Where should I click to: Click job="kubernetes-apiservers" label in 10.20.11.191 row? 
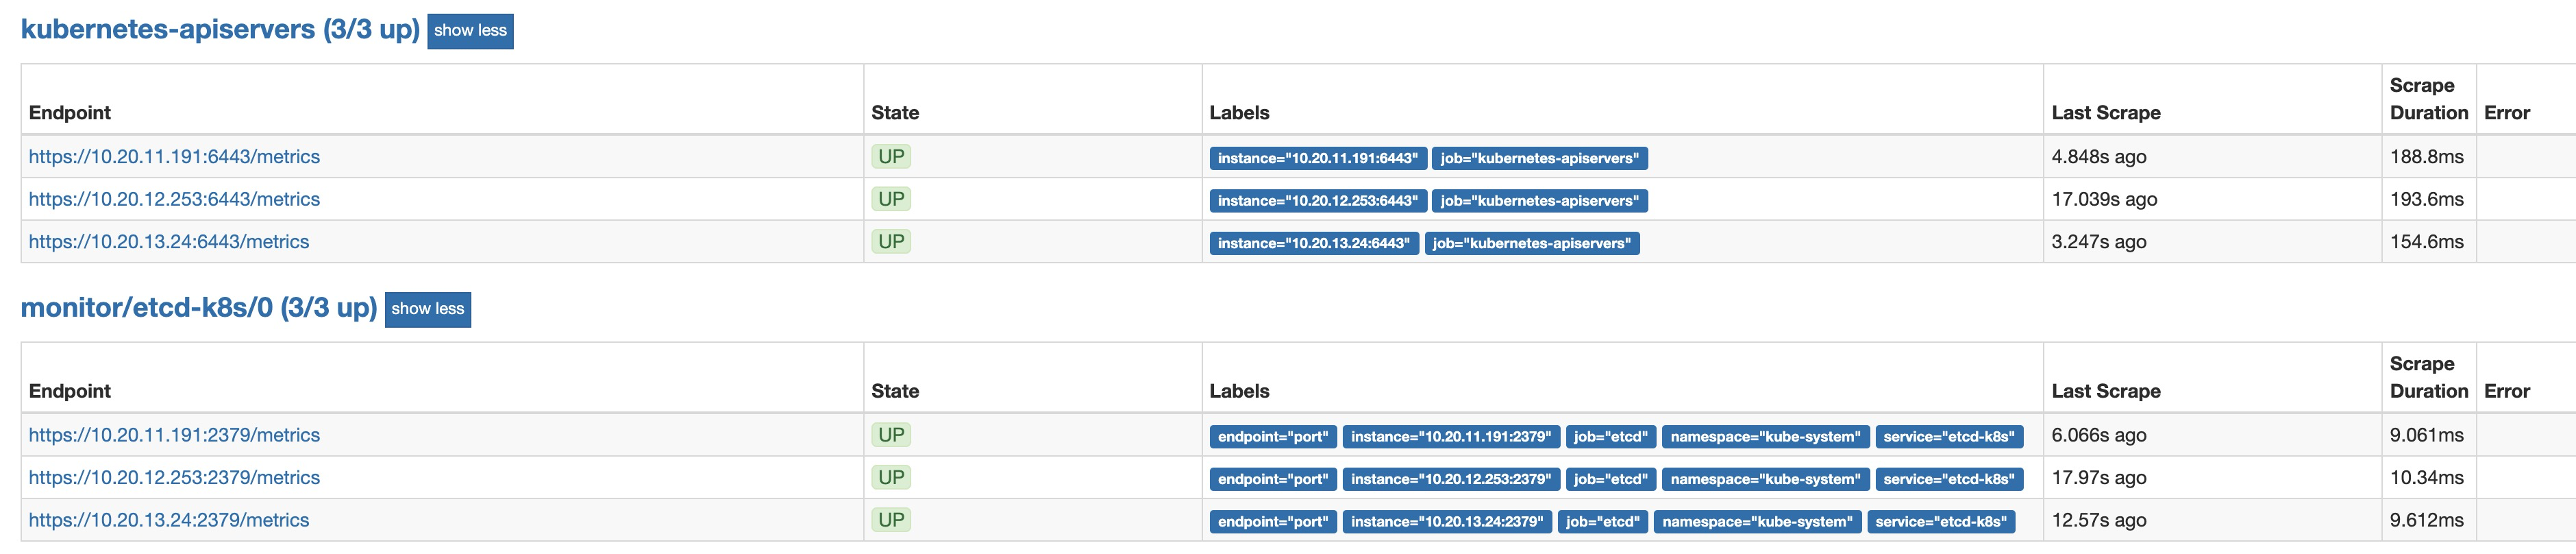tap(1540, 158)
